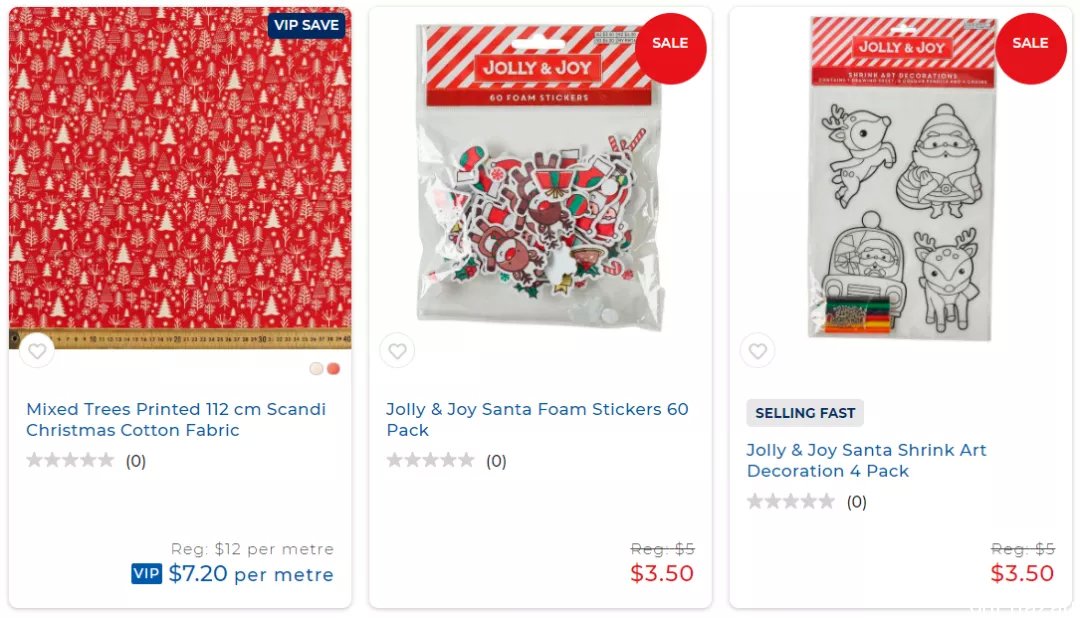This screenshot has width=1080, height=618.
Task: View the shrink art decorations product image
Action: point(901,178)
